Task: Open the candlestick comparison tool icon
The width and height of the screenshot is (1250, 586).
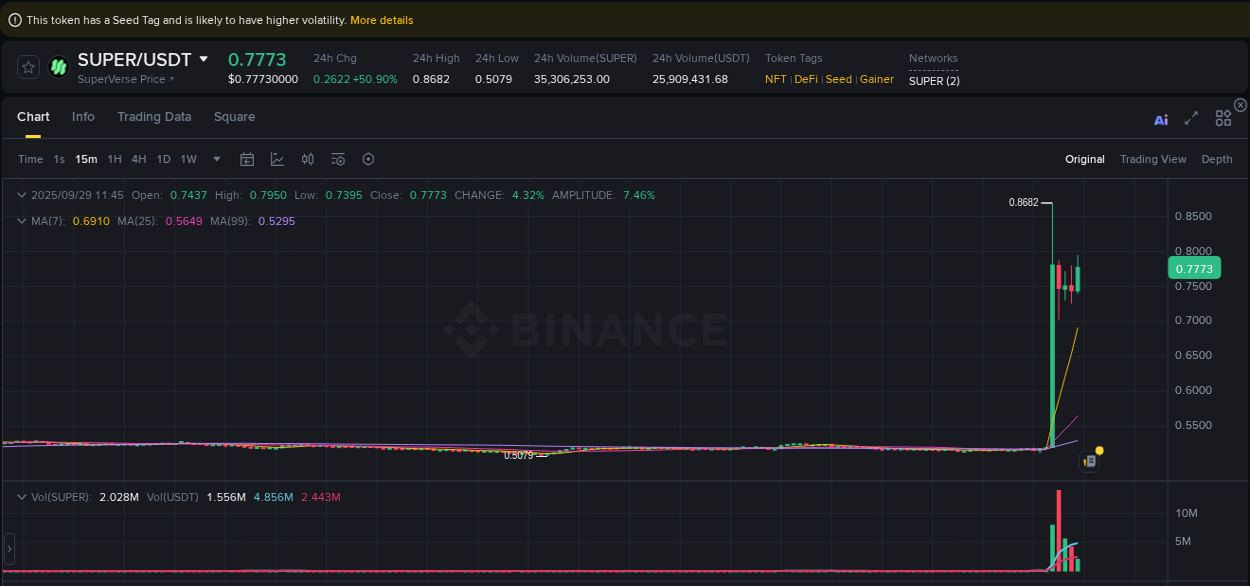Action: click(x=307, y=159)
